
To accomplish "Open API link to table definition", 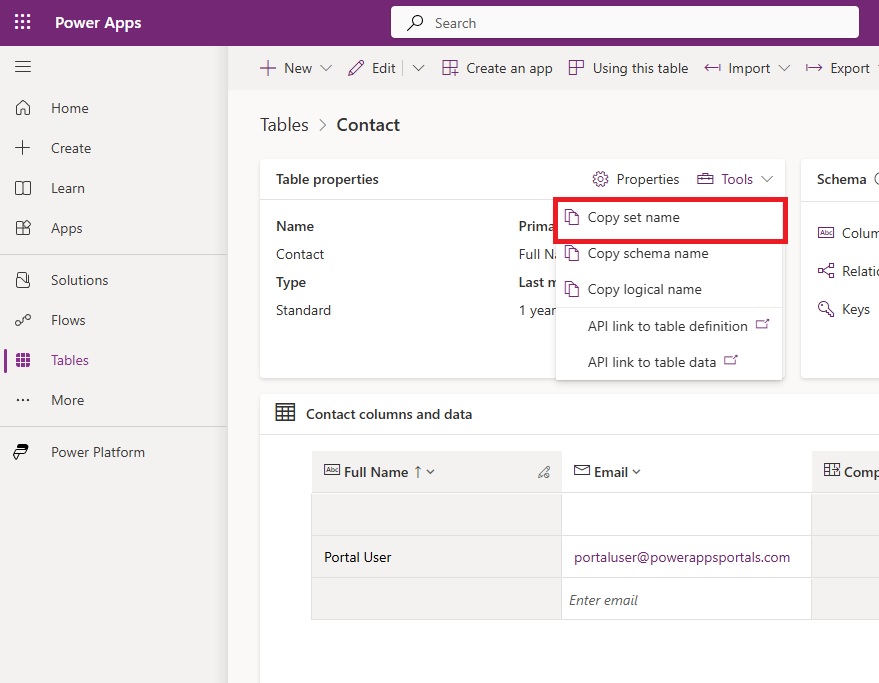I will pos(669,326).
